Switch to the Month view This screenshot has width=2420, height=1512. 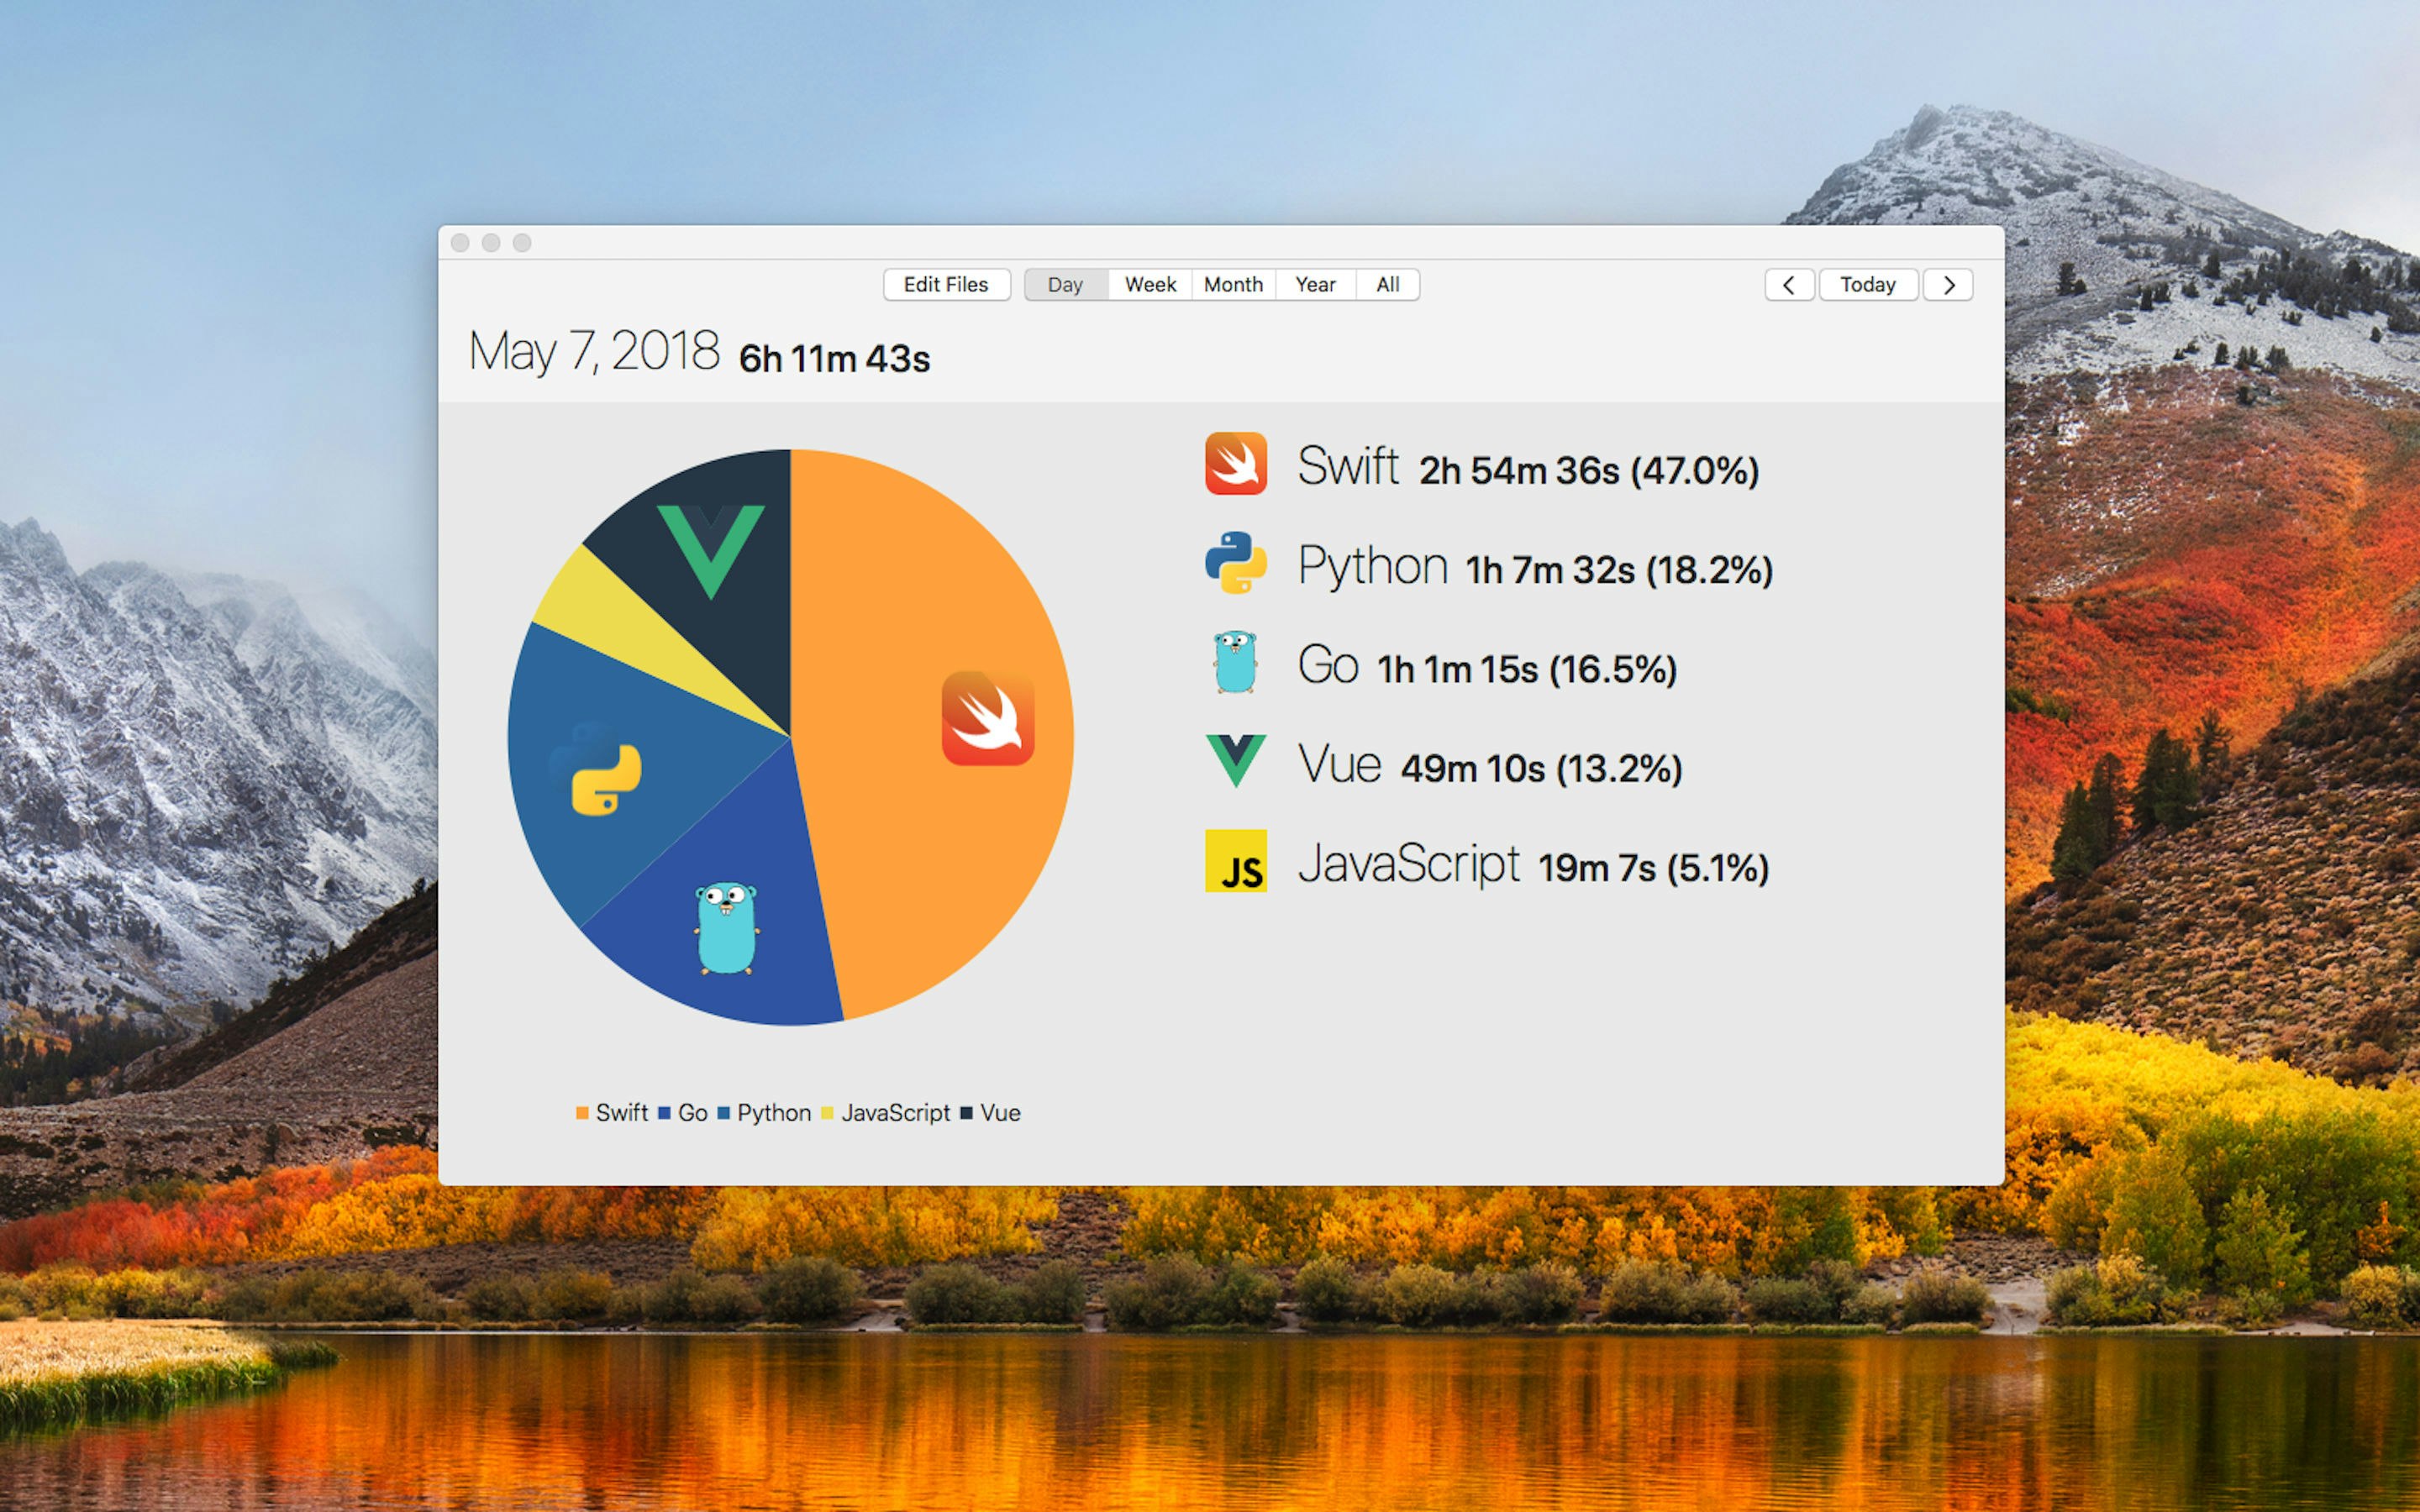pyautogui.click(x=1234, y=285)
